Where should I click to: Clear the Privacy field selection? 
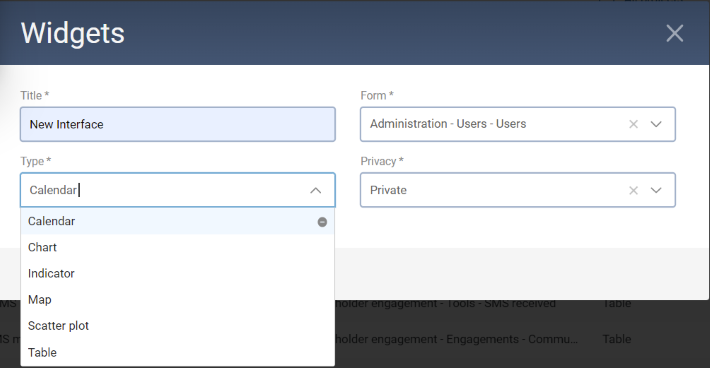click(x=633, y=190)
